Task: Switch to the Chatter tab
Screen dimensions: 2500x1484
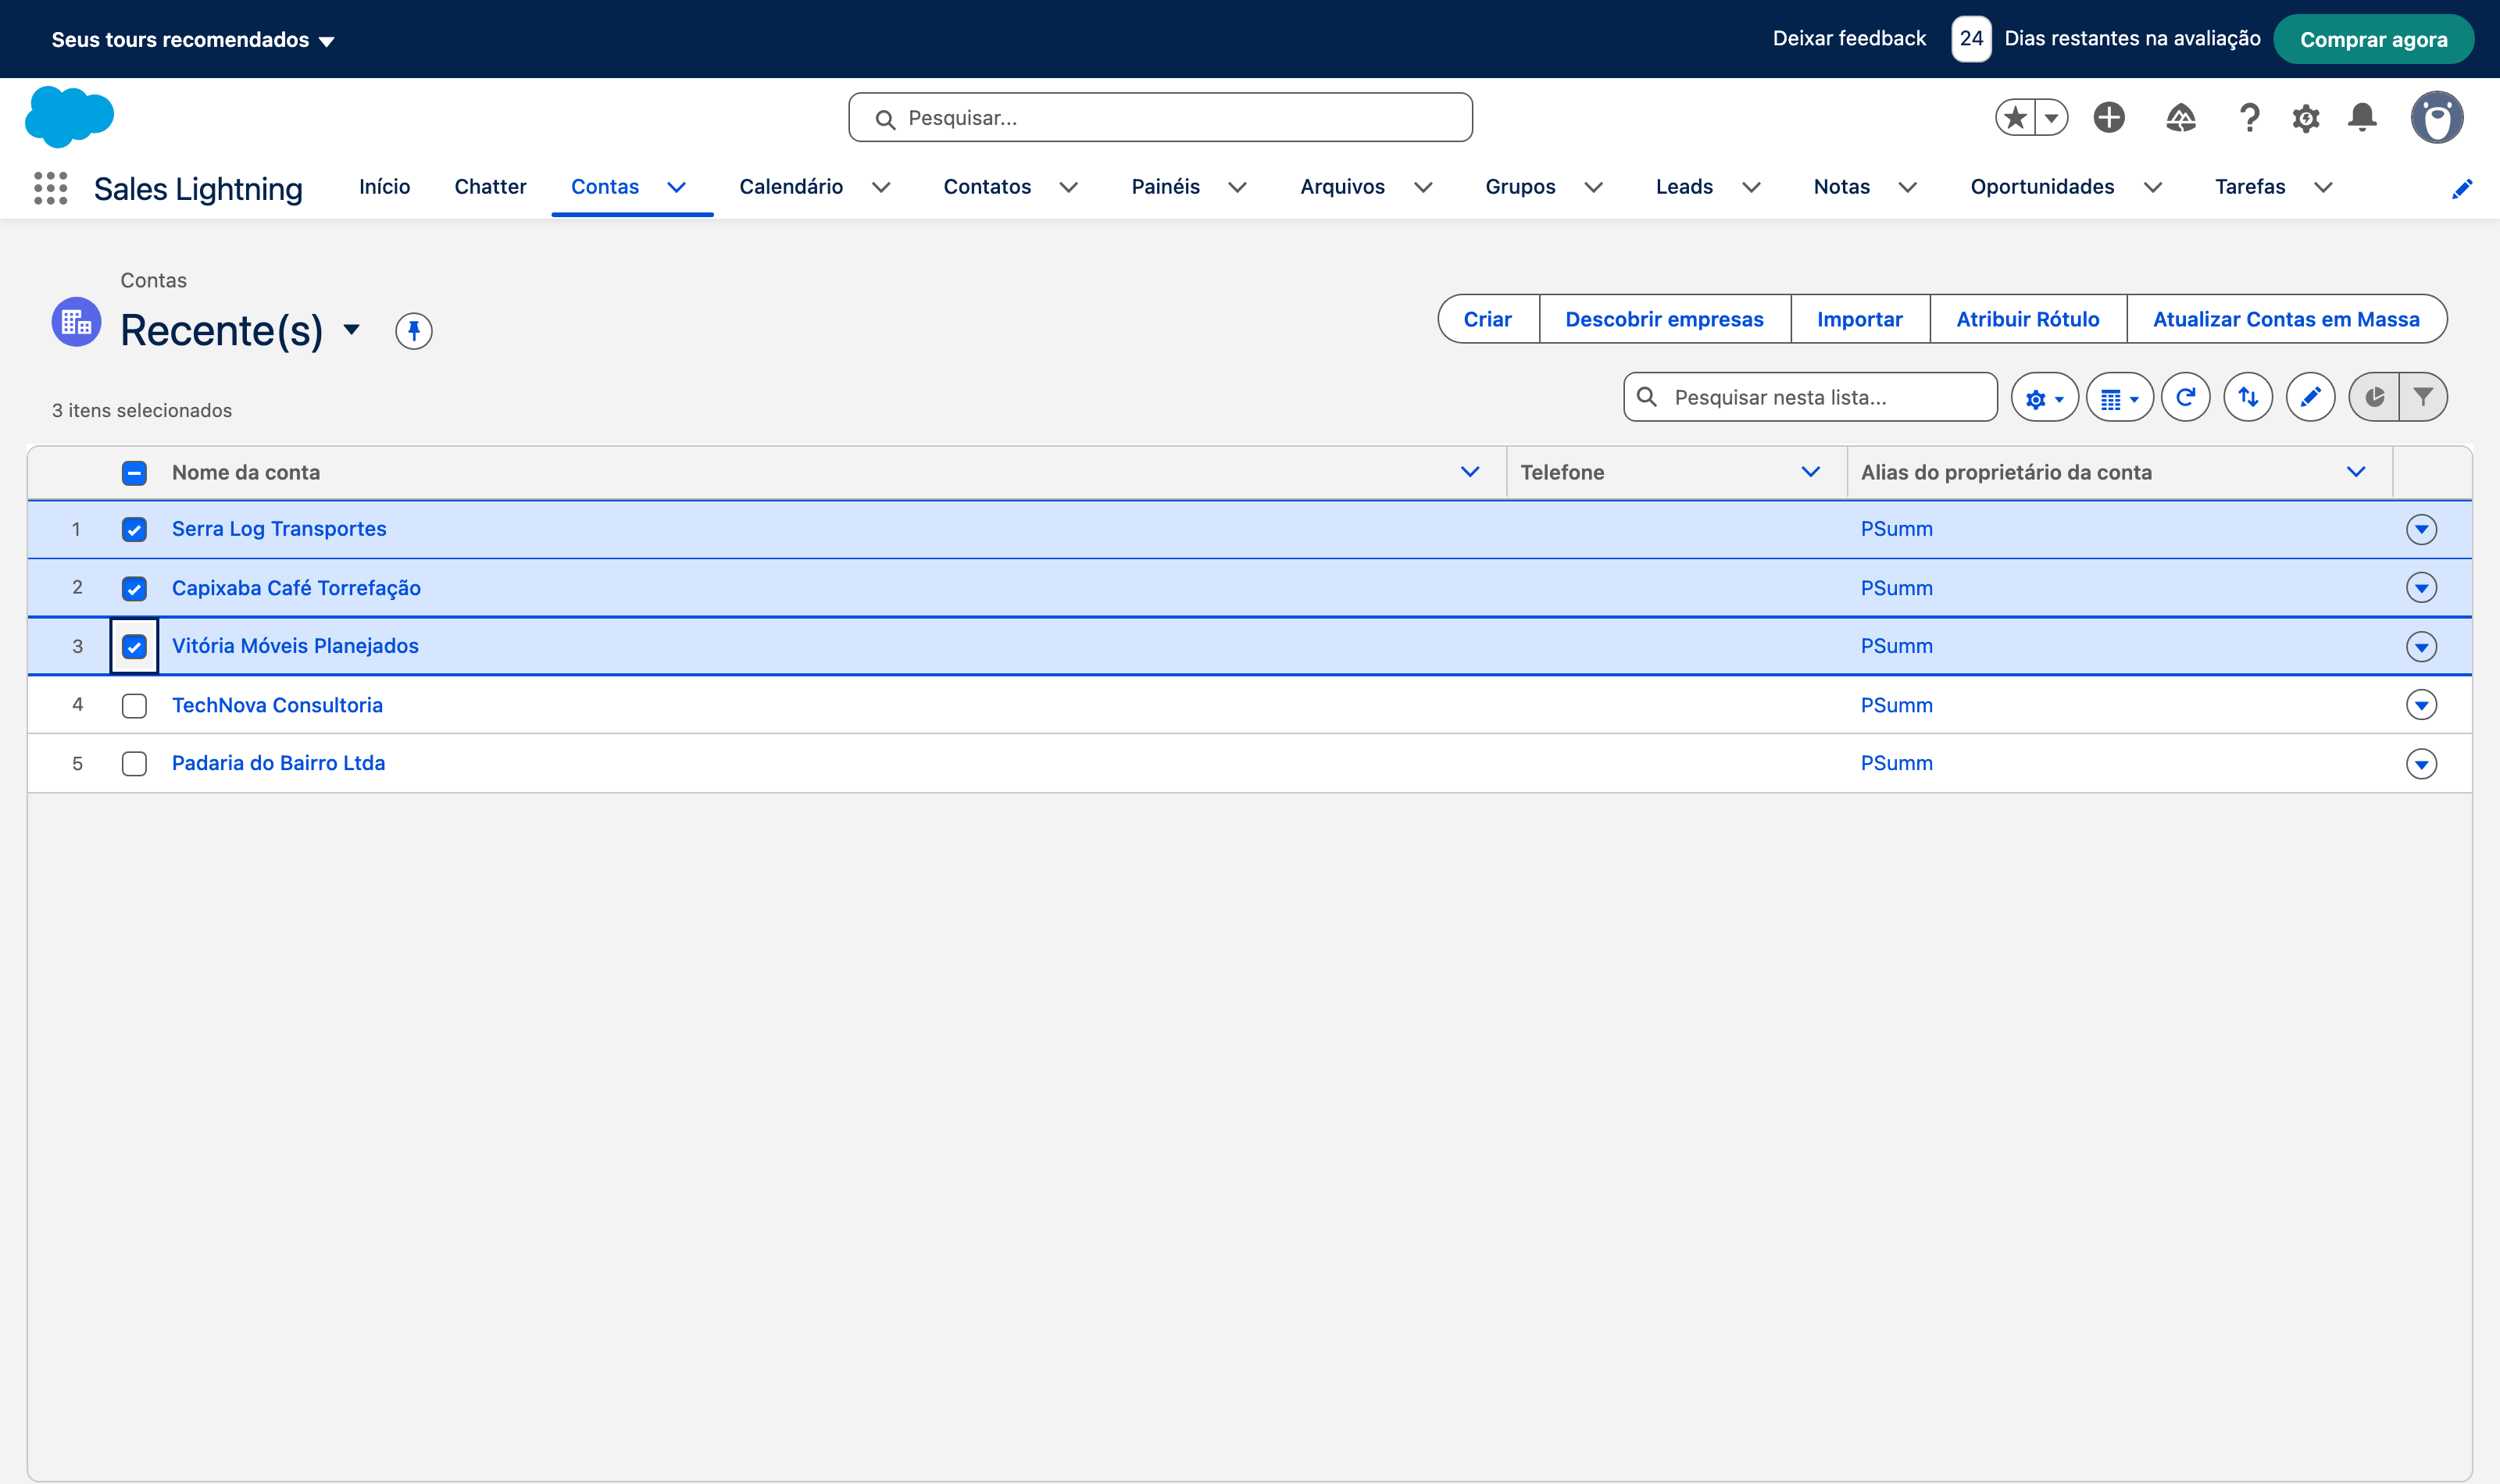Action: (x=490, y=187)
